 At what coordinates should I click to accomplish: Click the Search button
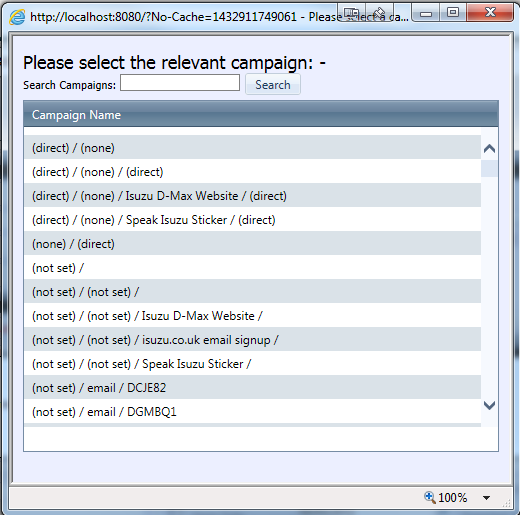coord(273,84)
